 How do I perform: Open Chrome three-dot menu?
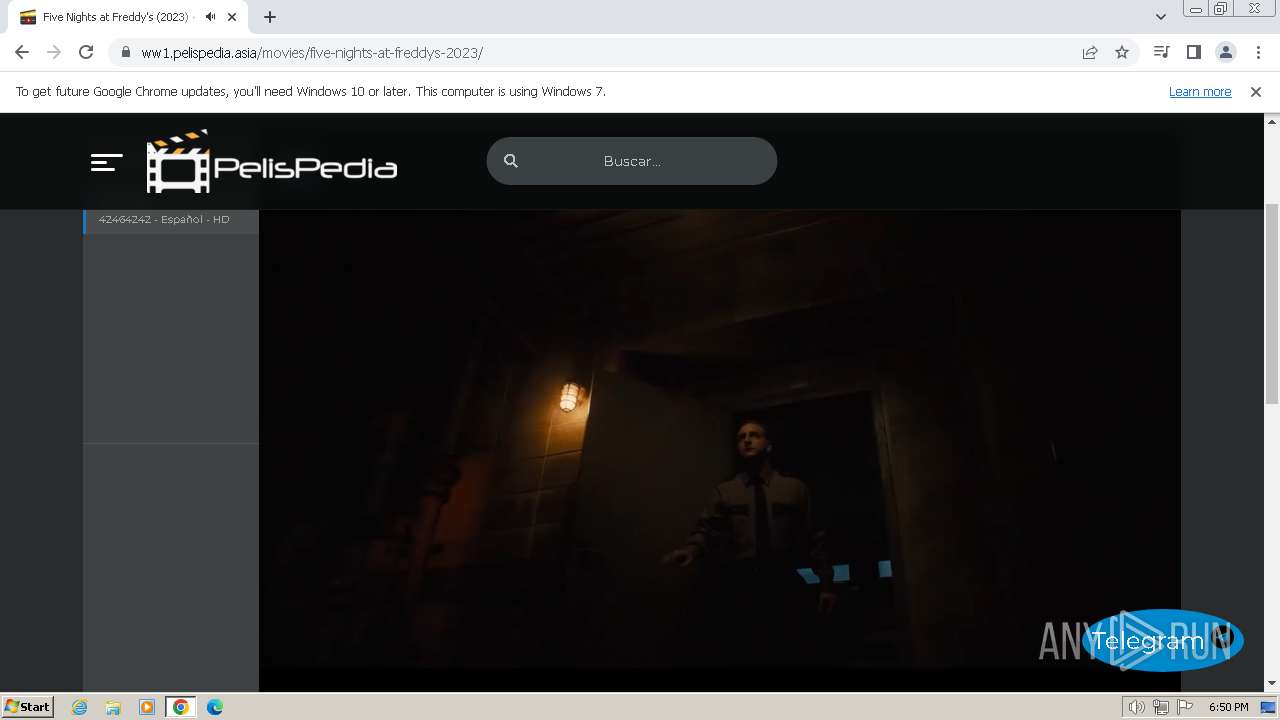click(1258, 52)
